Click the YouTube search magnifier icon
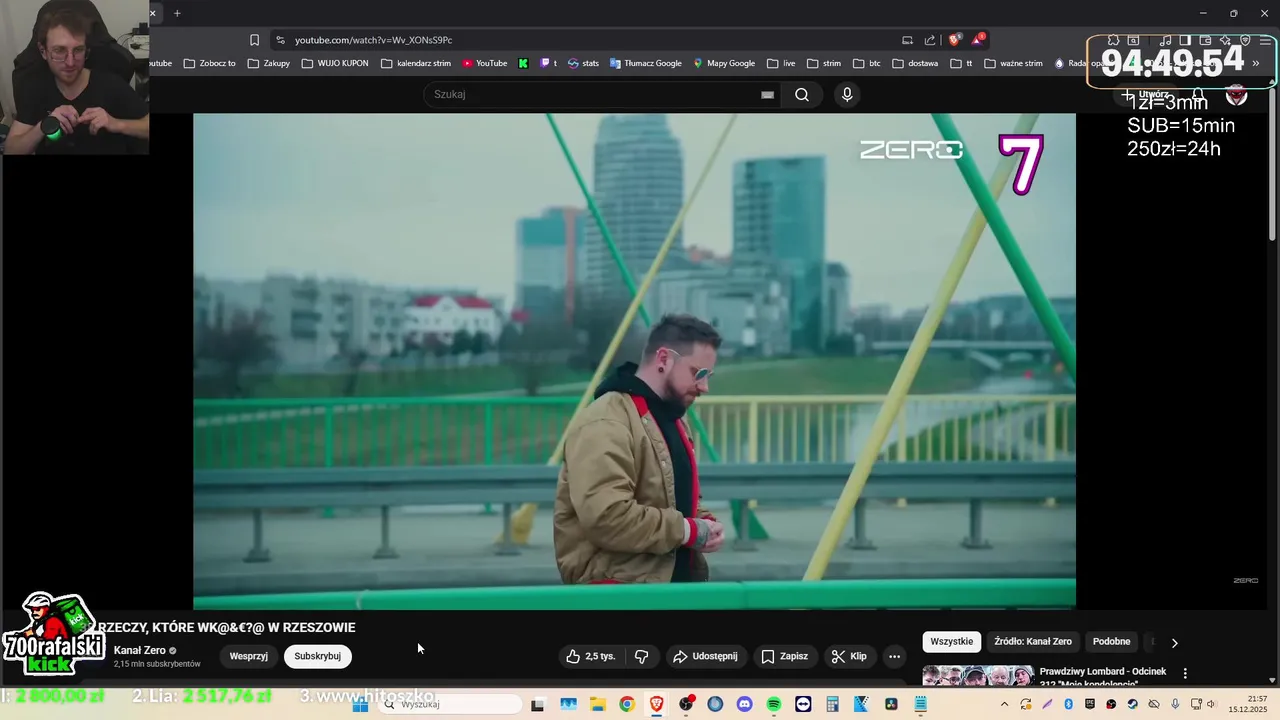Image resolution: width=1280 pixels, height=720 pixels. click(x=802, y=94)
